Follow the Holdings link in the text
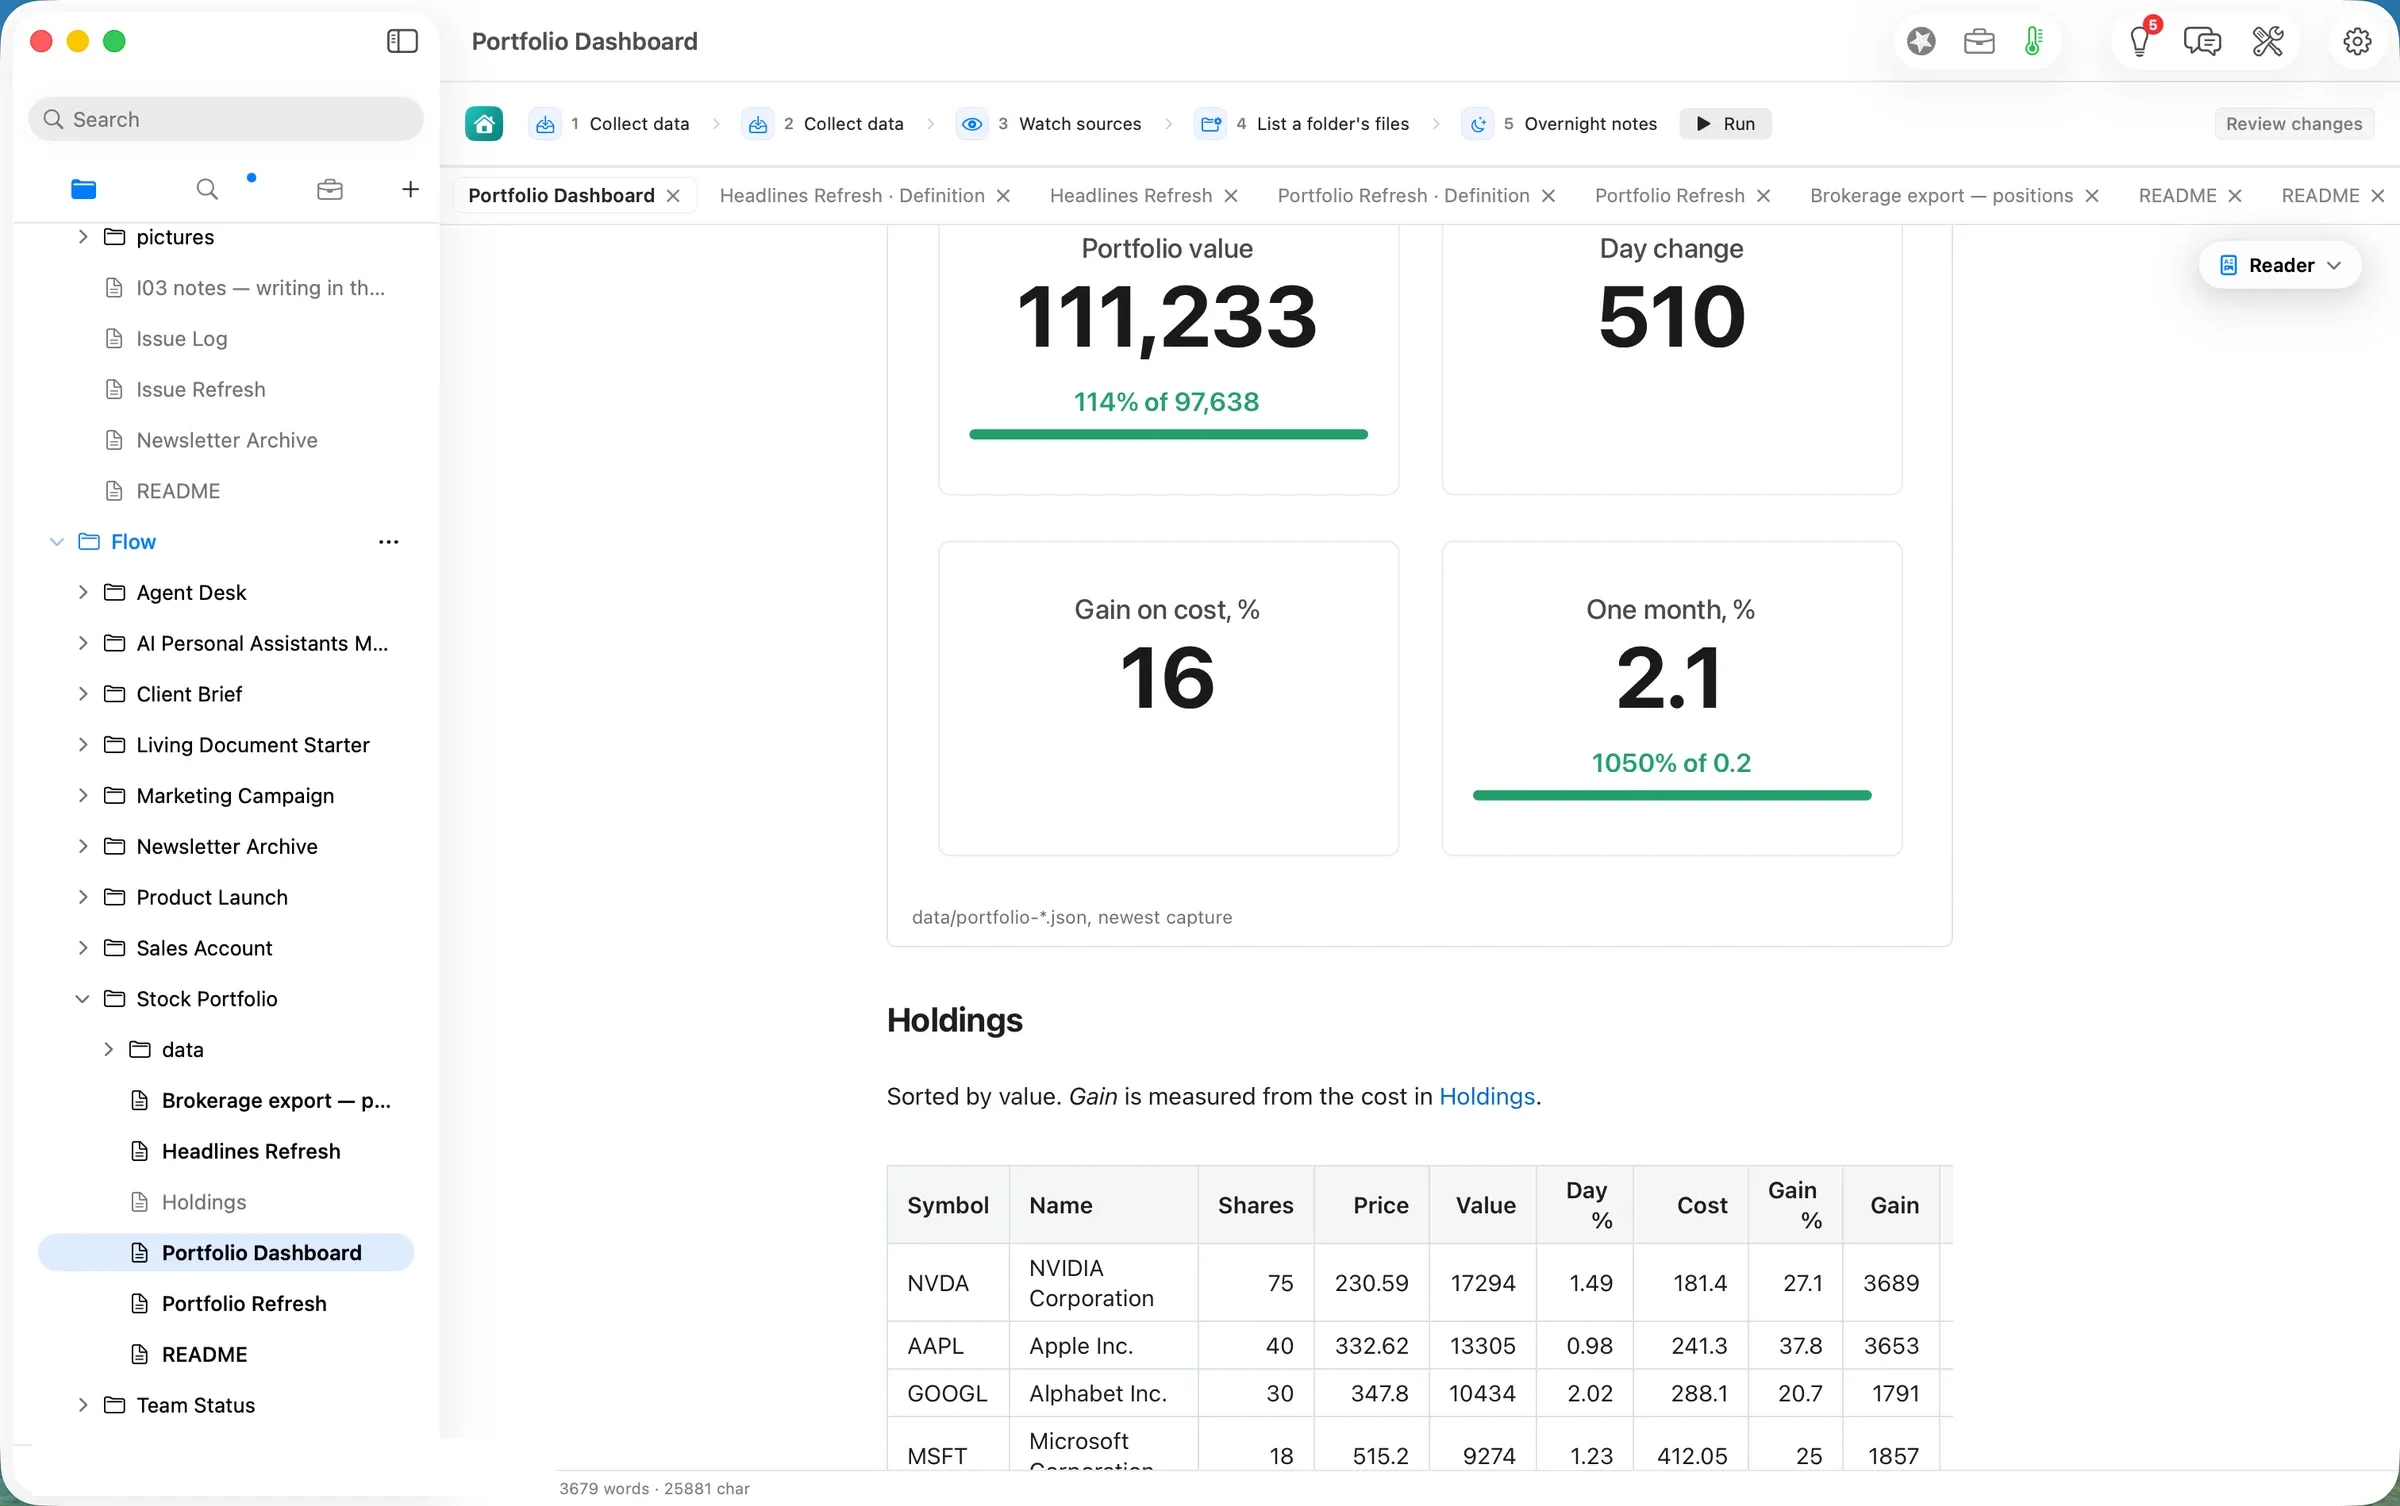 click(1486, 1097)
